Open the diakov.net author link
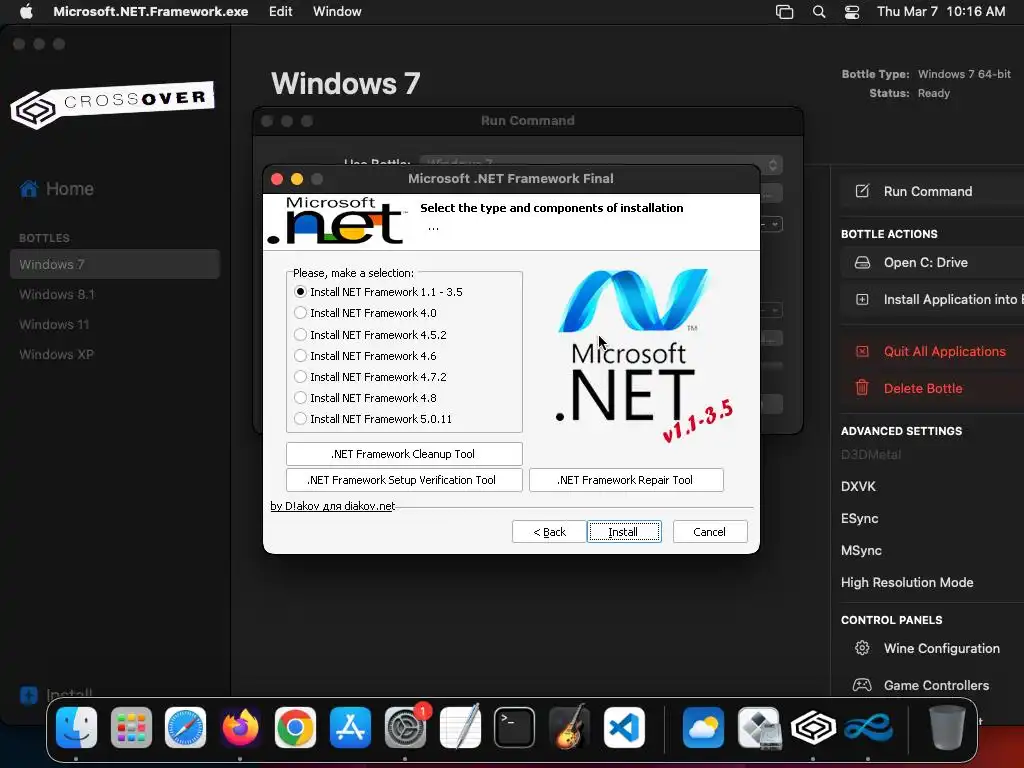The width and height of the screenshot is (1024, 768). click(x=332, y=506)
